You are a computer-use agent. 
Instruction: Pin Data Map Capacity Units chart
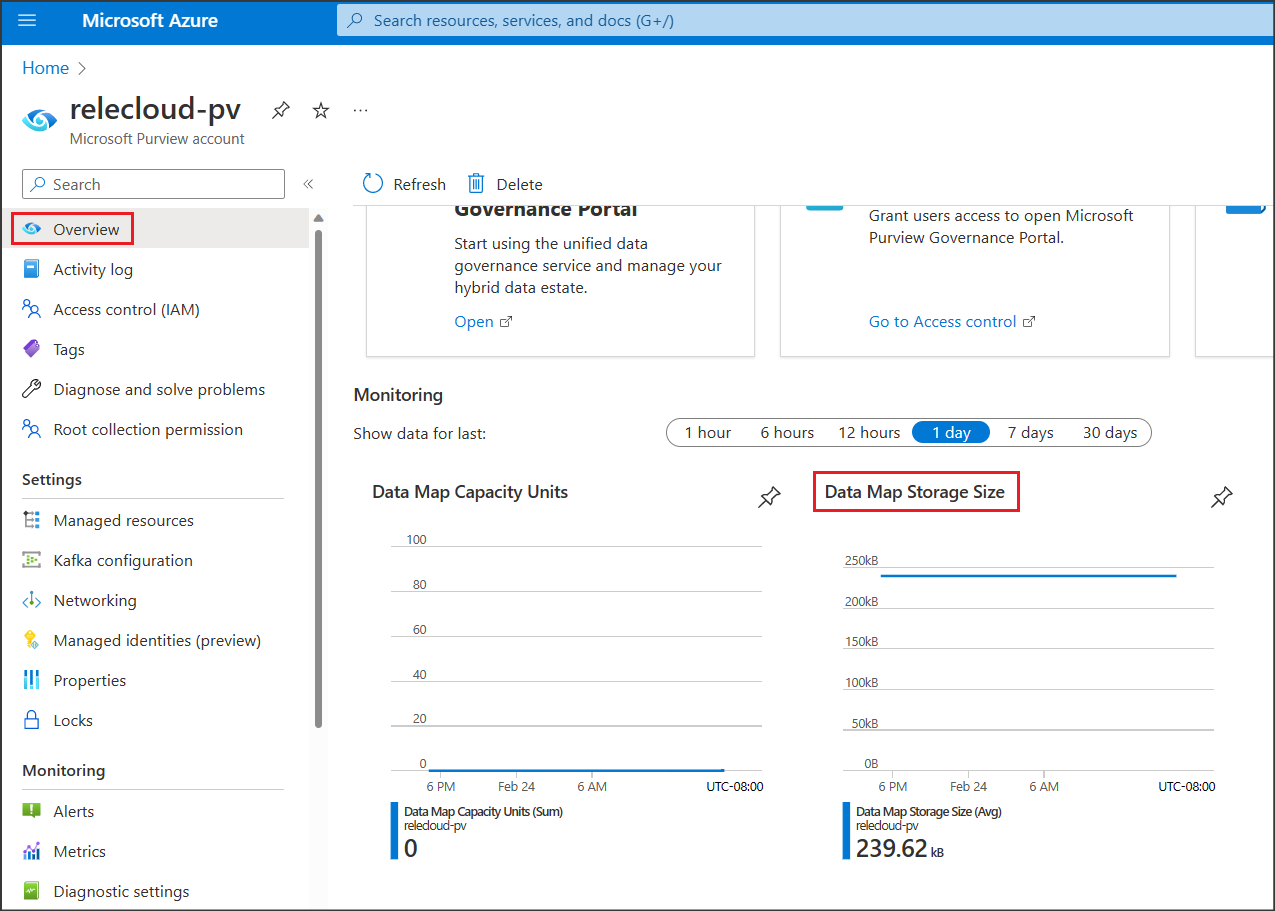pyautogui.click(x=769, y=497)
